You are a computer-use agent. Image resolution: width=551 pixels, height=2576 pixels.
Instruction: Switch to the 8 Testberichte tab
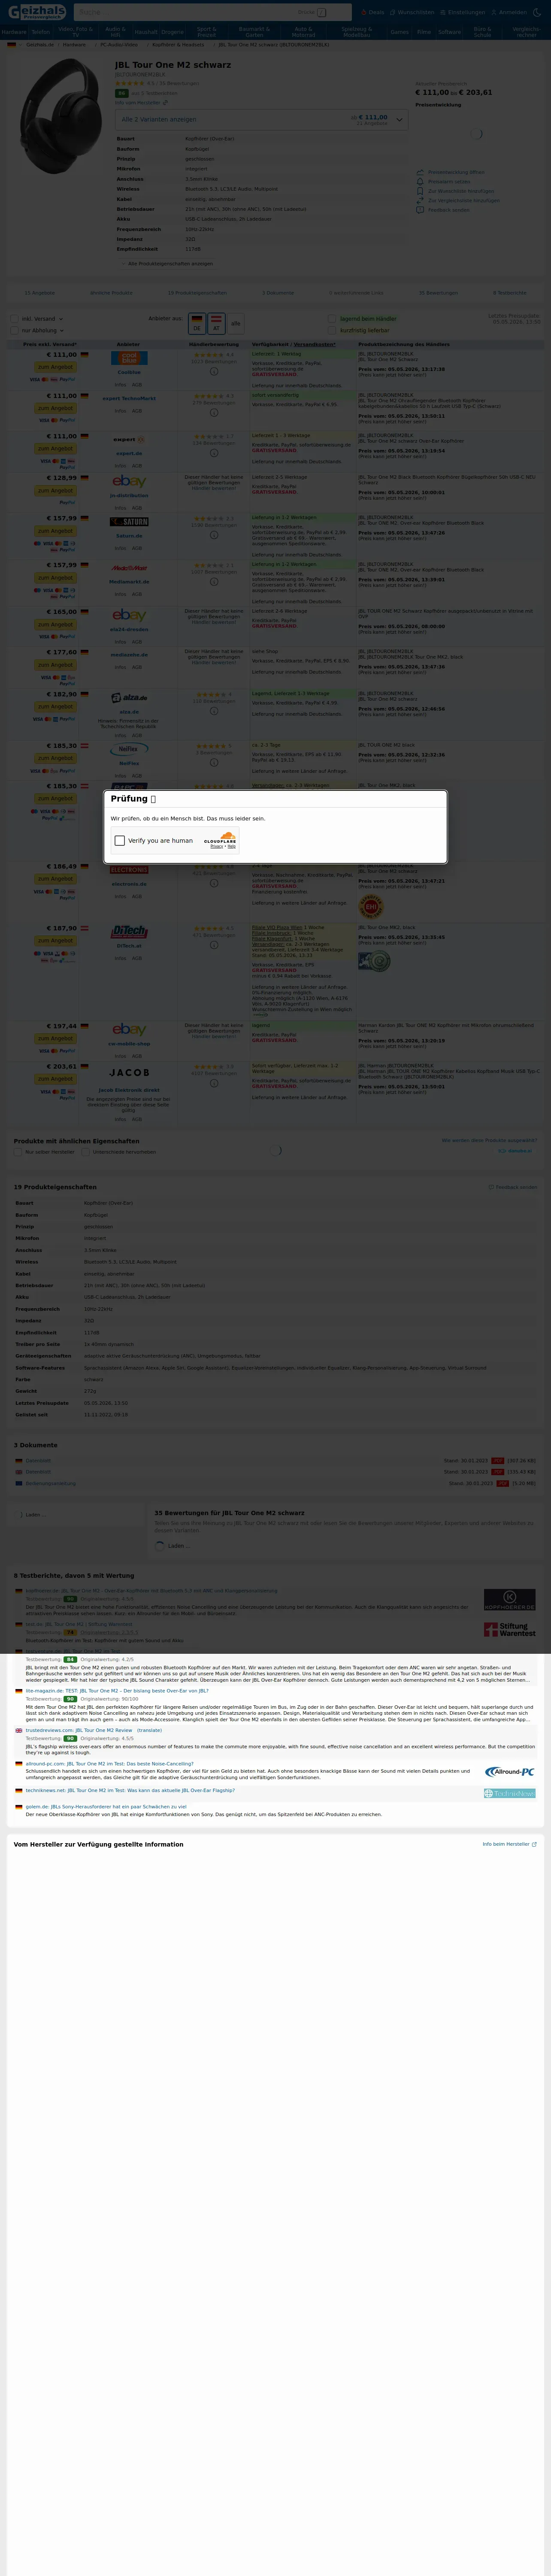click(510, 293)
